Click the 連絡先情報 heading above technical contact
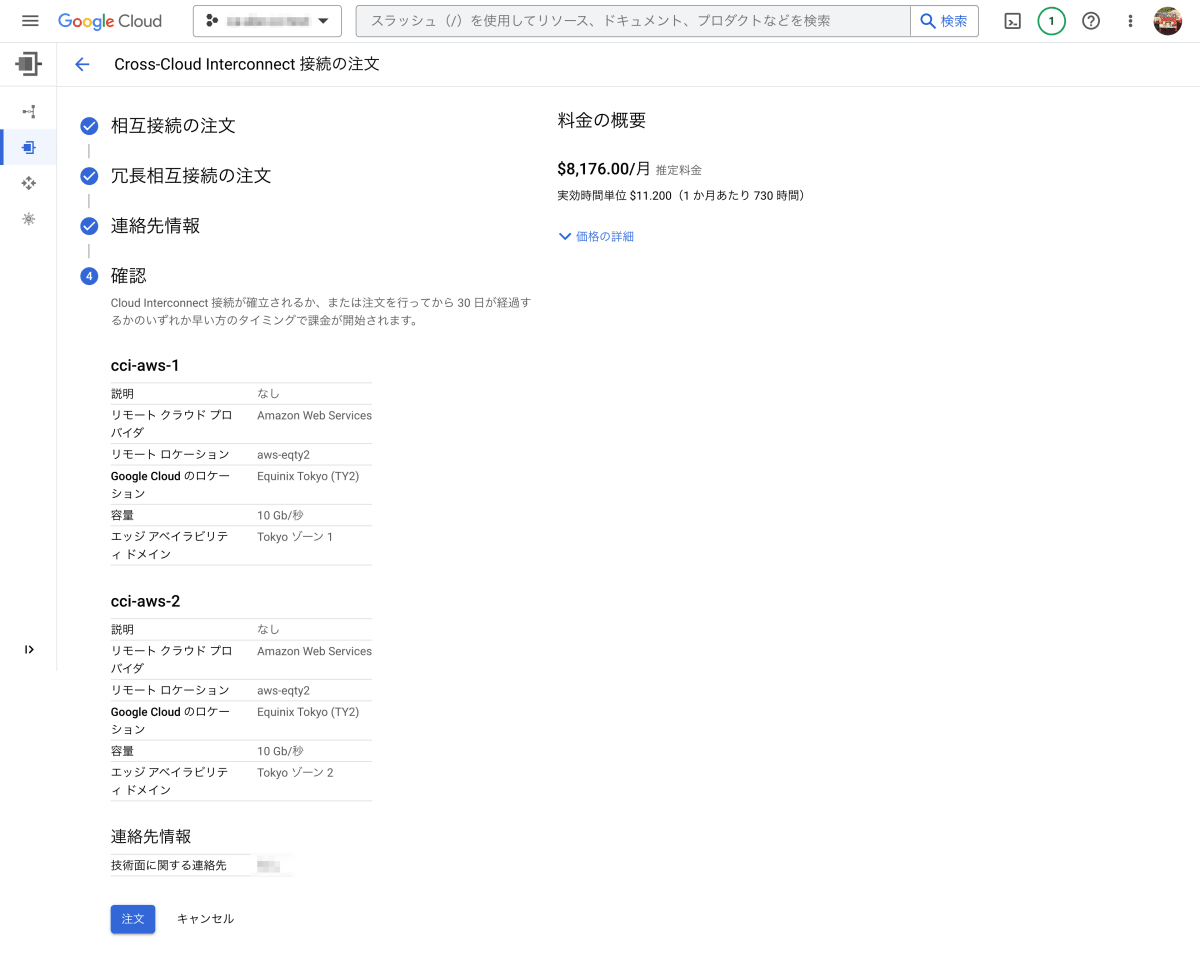The image size is (1200, 976). (151, 837)
